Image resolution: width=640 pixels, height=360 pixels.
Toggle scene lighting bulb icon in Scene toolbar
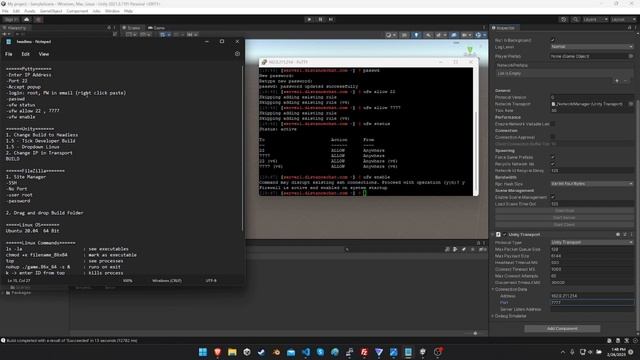pos(416,35)
